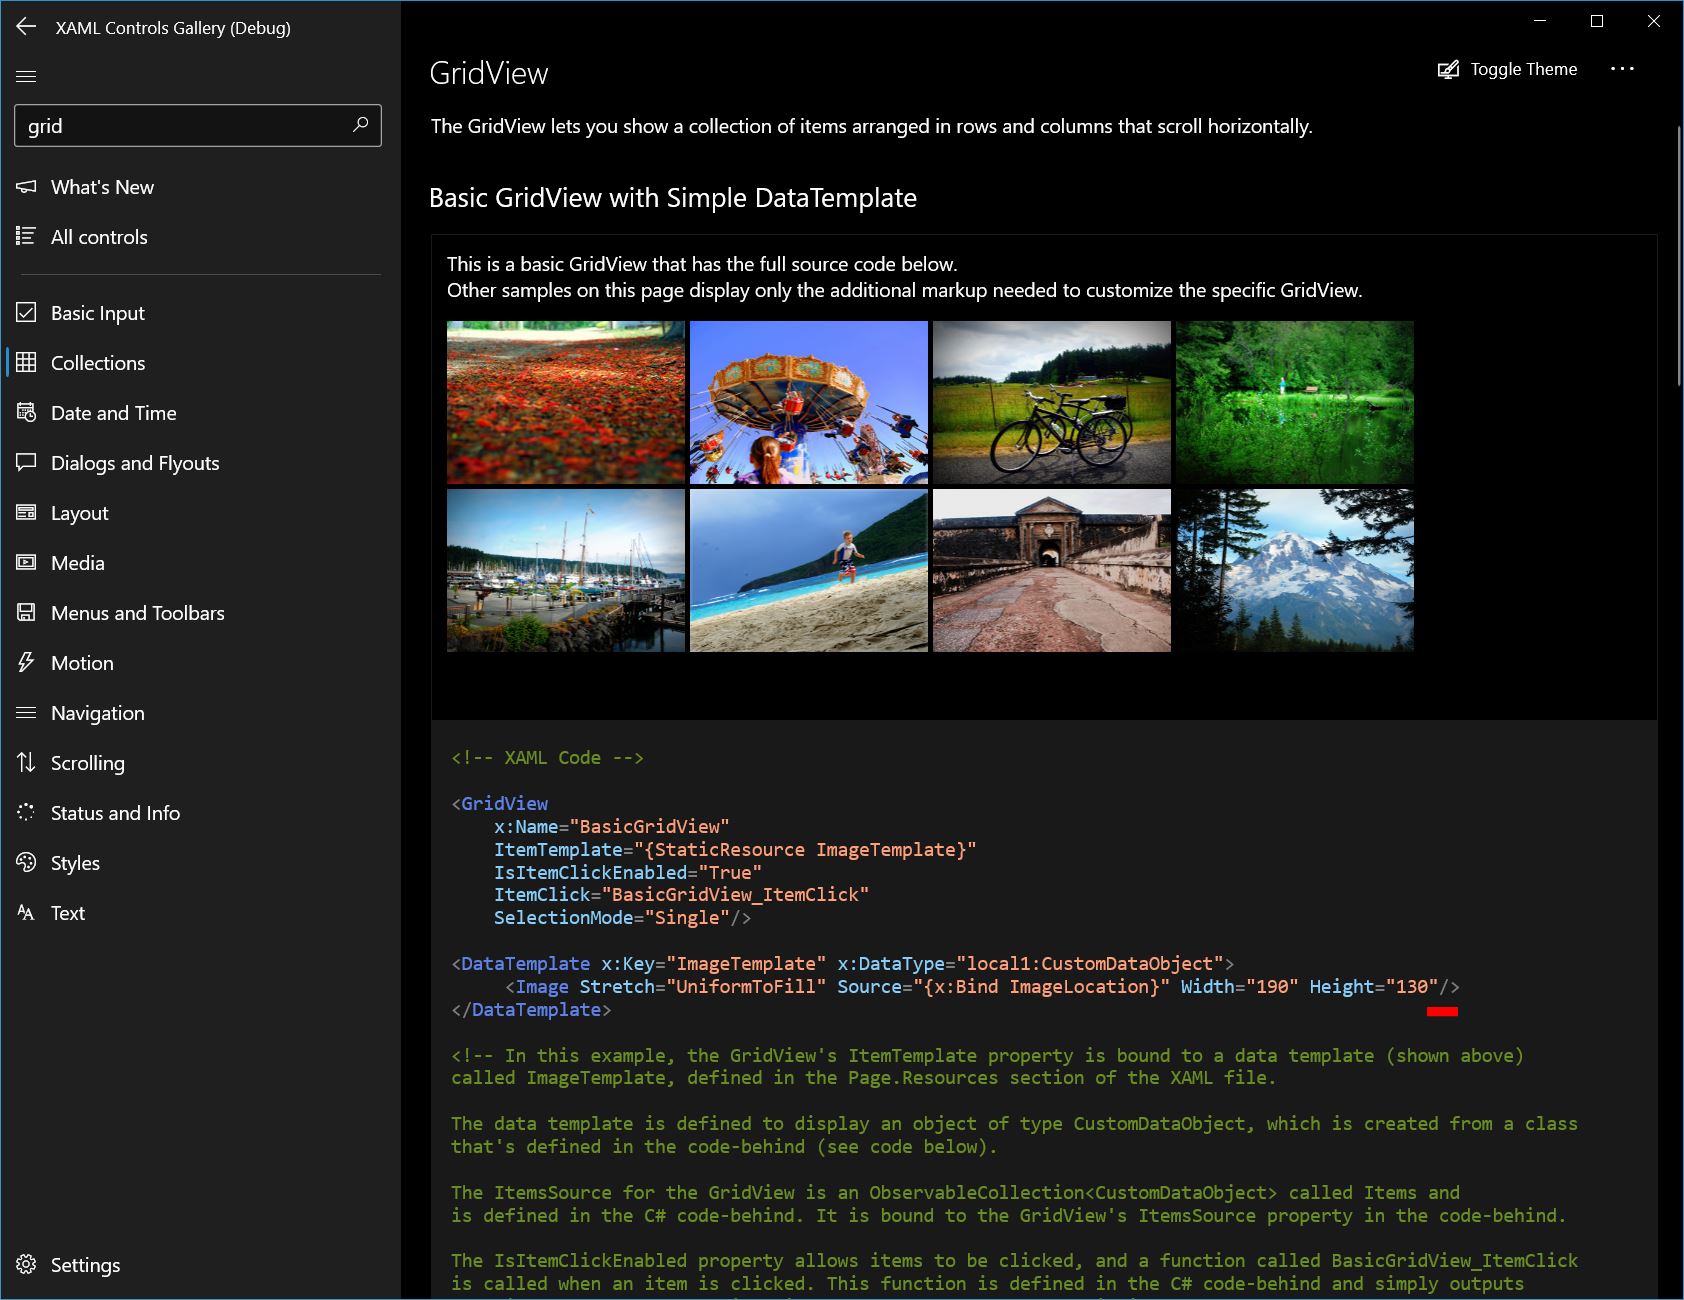Select the Dialogs and Flyouts speech bubble icon
Image resolution: width=1684 pixels, height=1300 pixels.
point(27,462)
